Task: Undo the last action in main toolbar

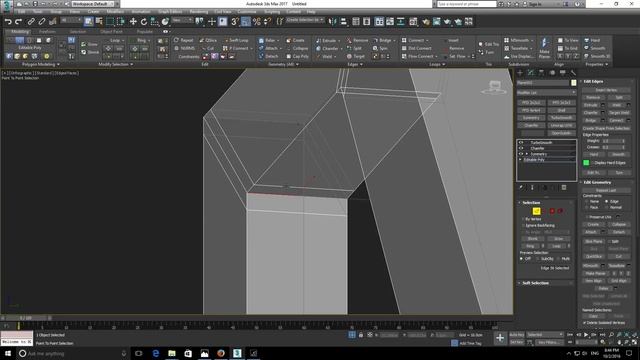Action: pos(8,22)
